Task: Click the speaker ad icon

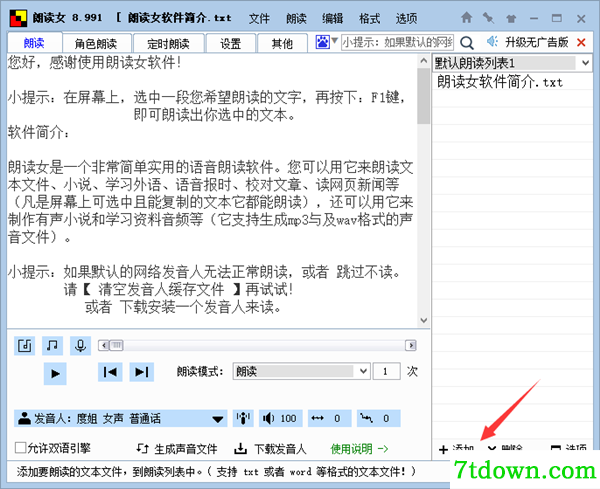Action: (x=492, y=41)
